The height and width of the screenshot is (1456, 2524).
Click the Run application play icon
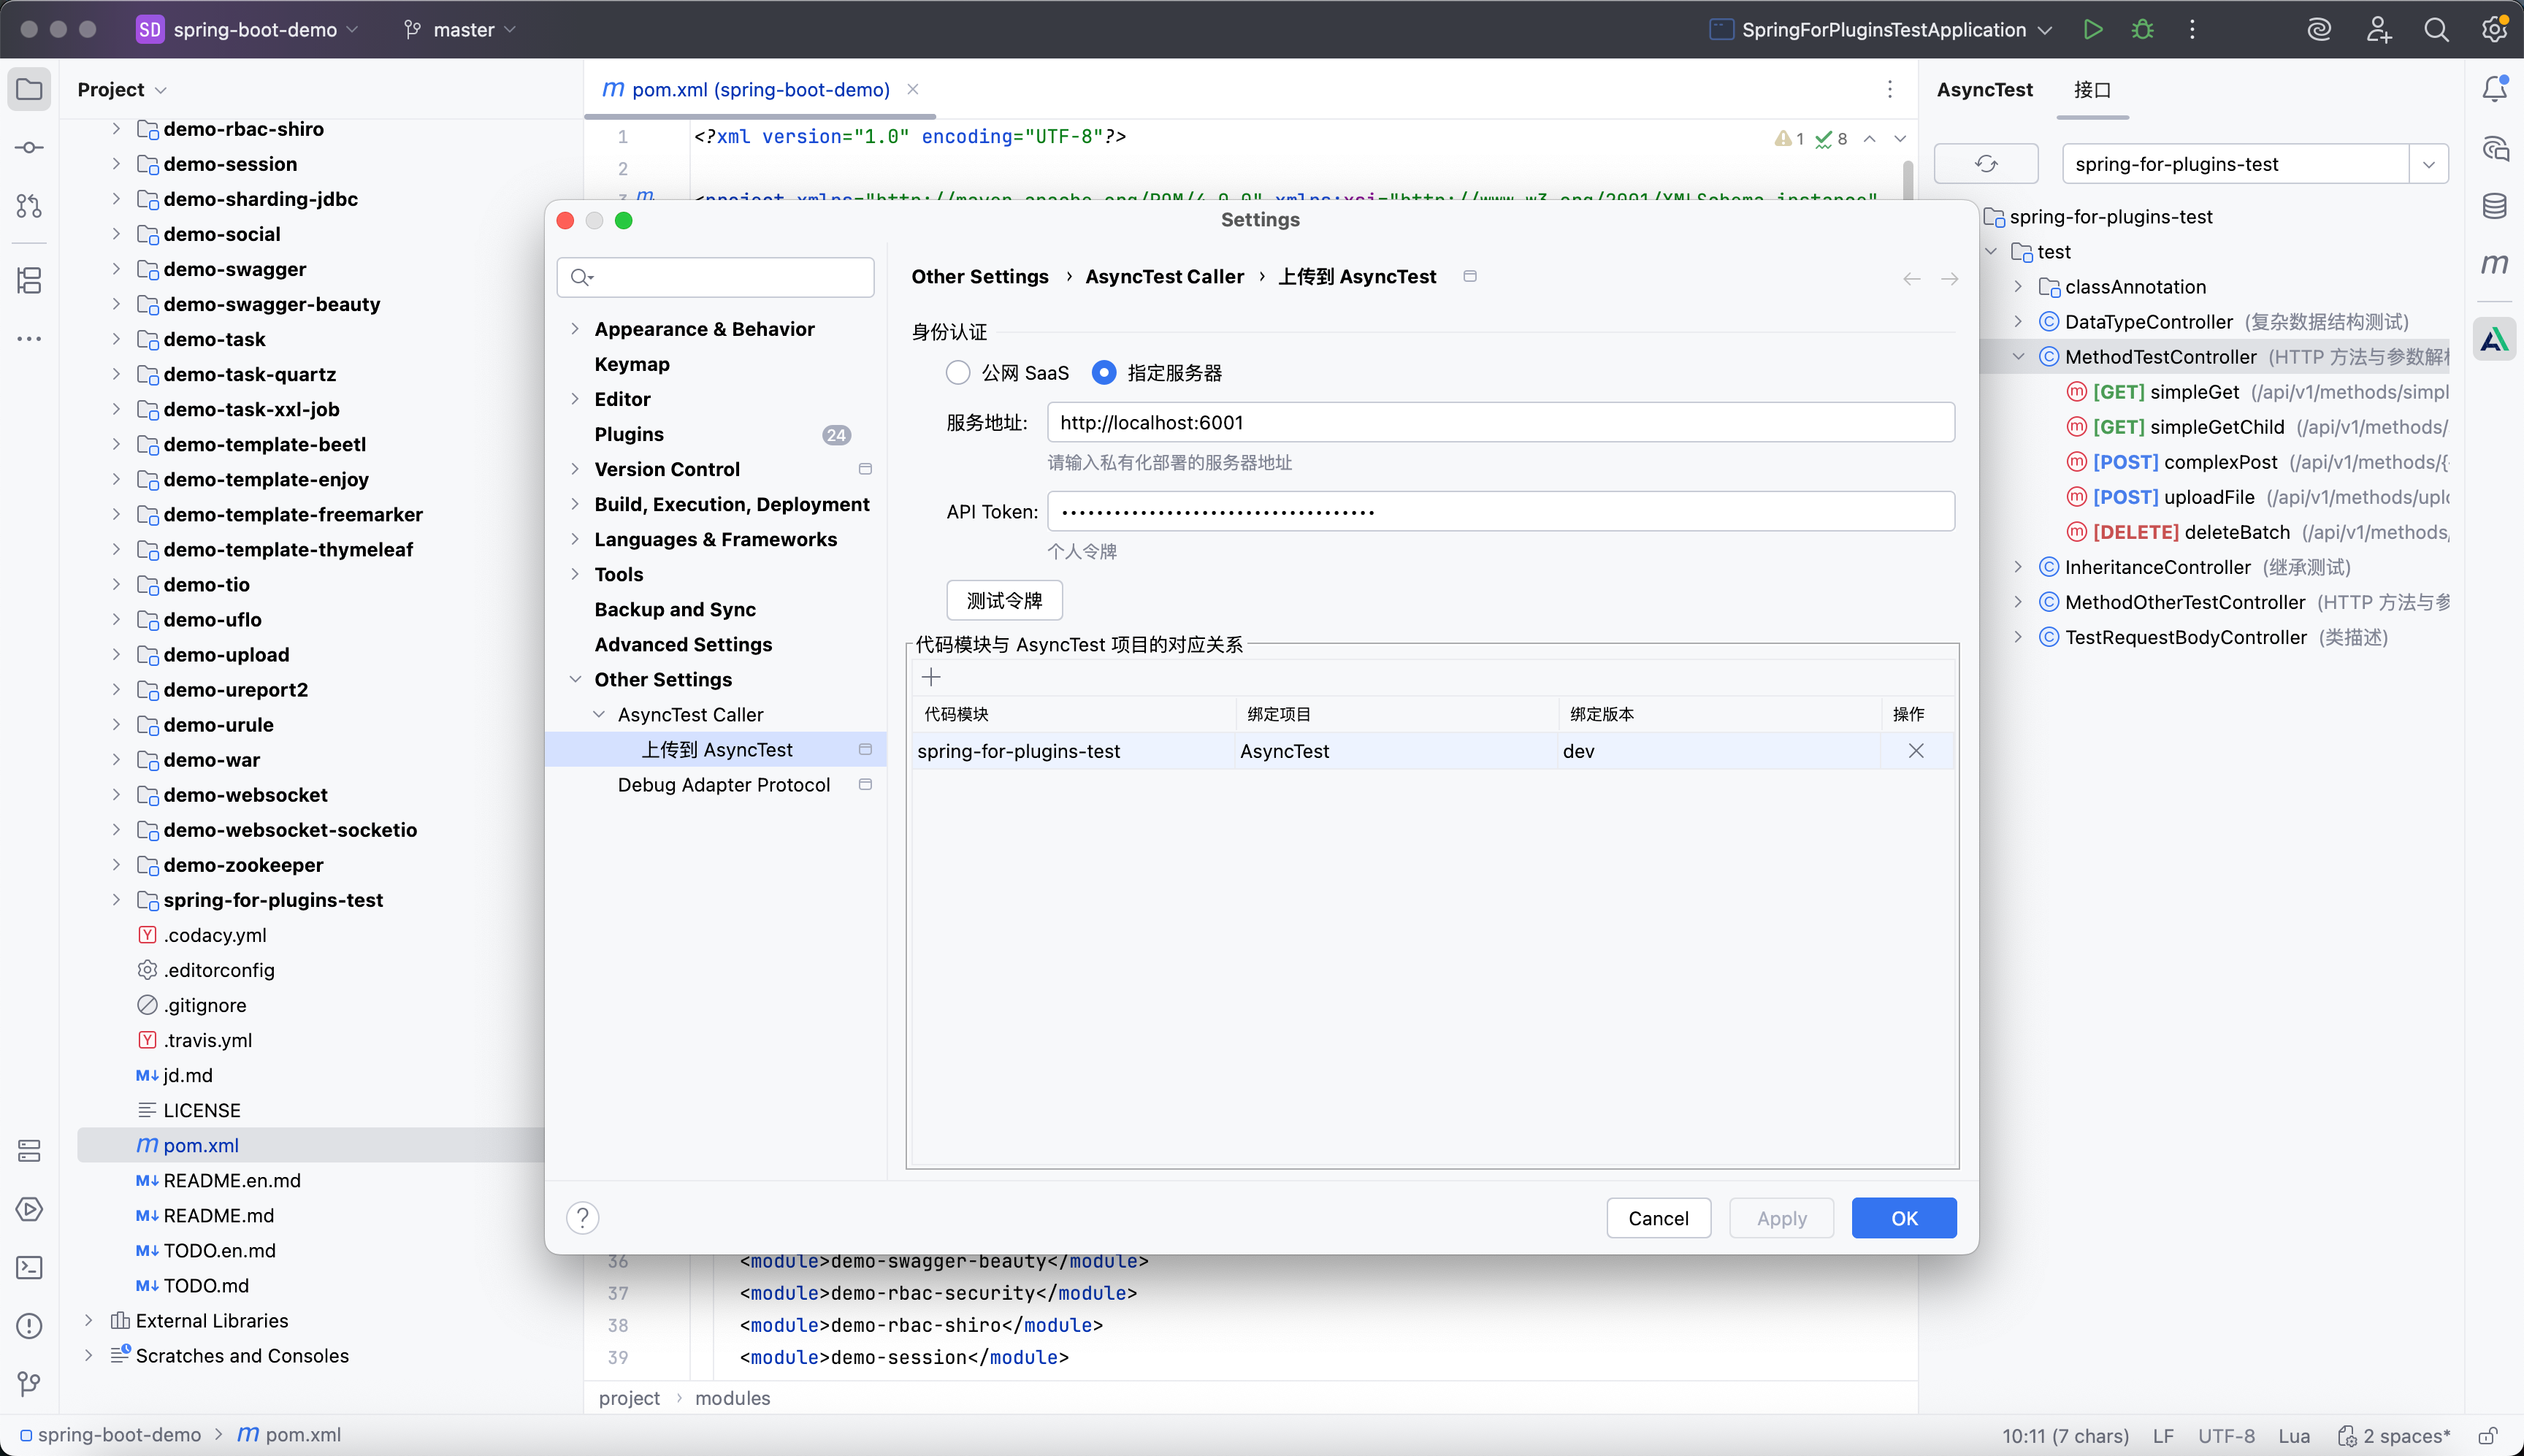coord(2092,29)
